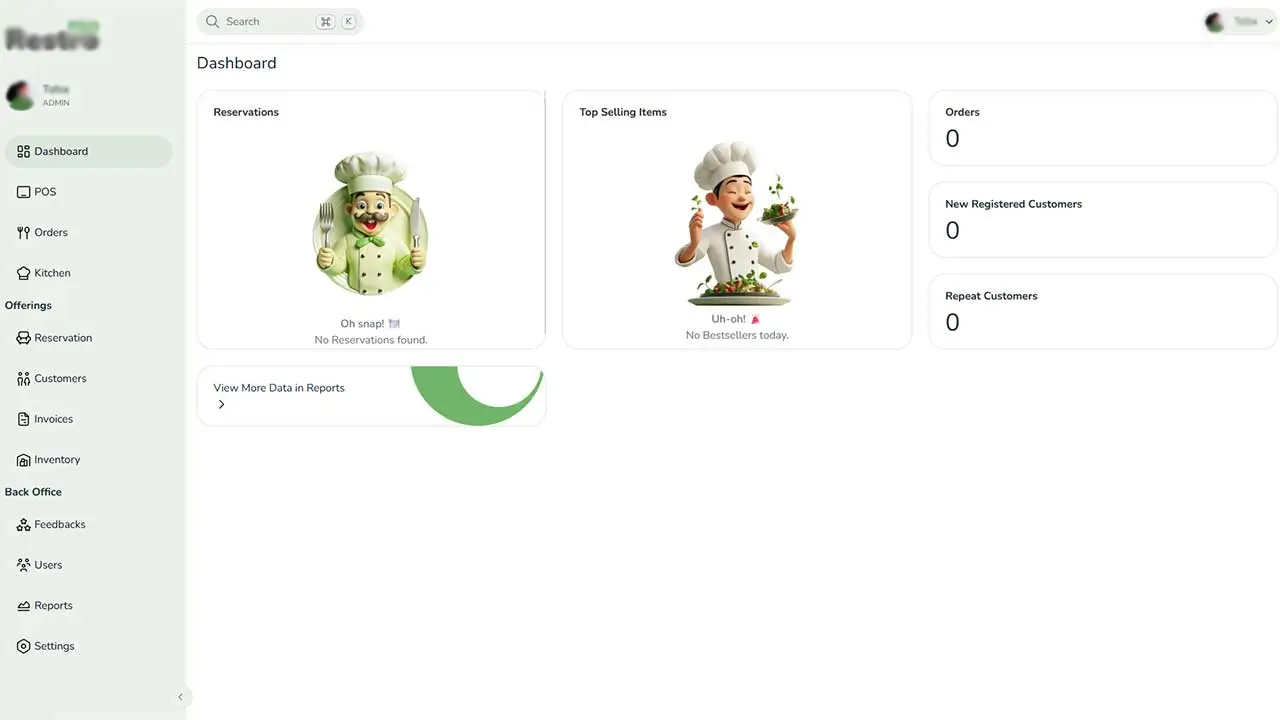Open the POS screen icon in sidebar
This screenshot has width=1280, height=720.
coord(24,192)
